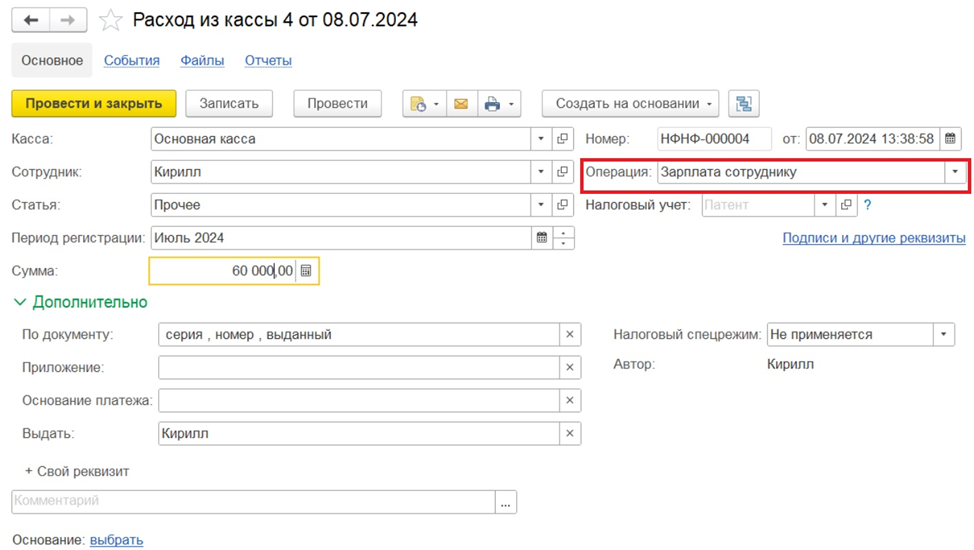Add document to favorites with star icon
The height and width of the screenshot is (550, 974).
pyautogui.click(x=111, y=21)
